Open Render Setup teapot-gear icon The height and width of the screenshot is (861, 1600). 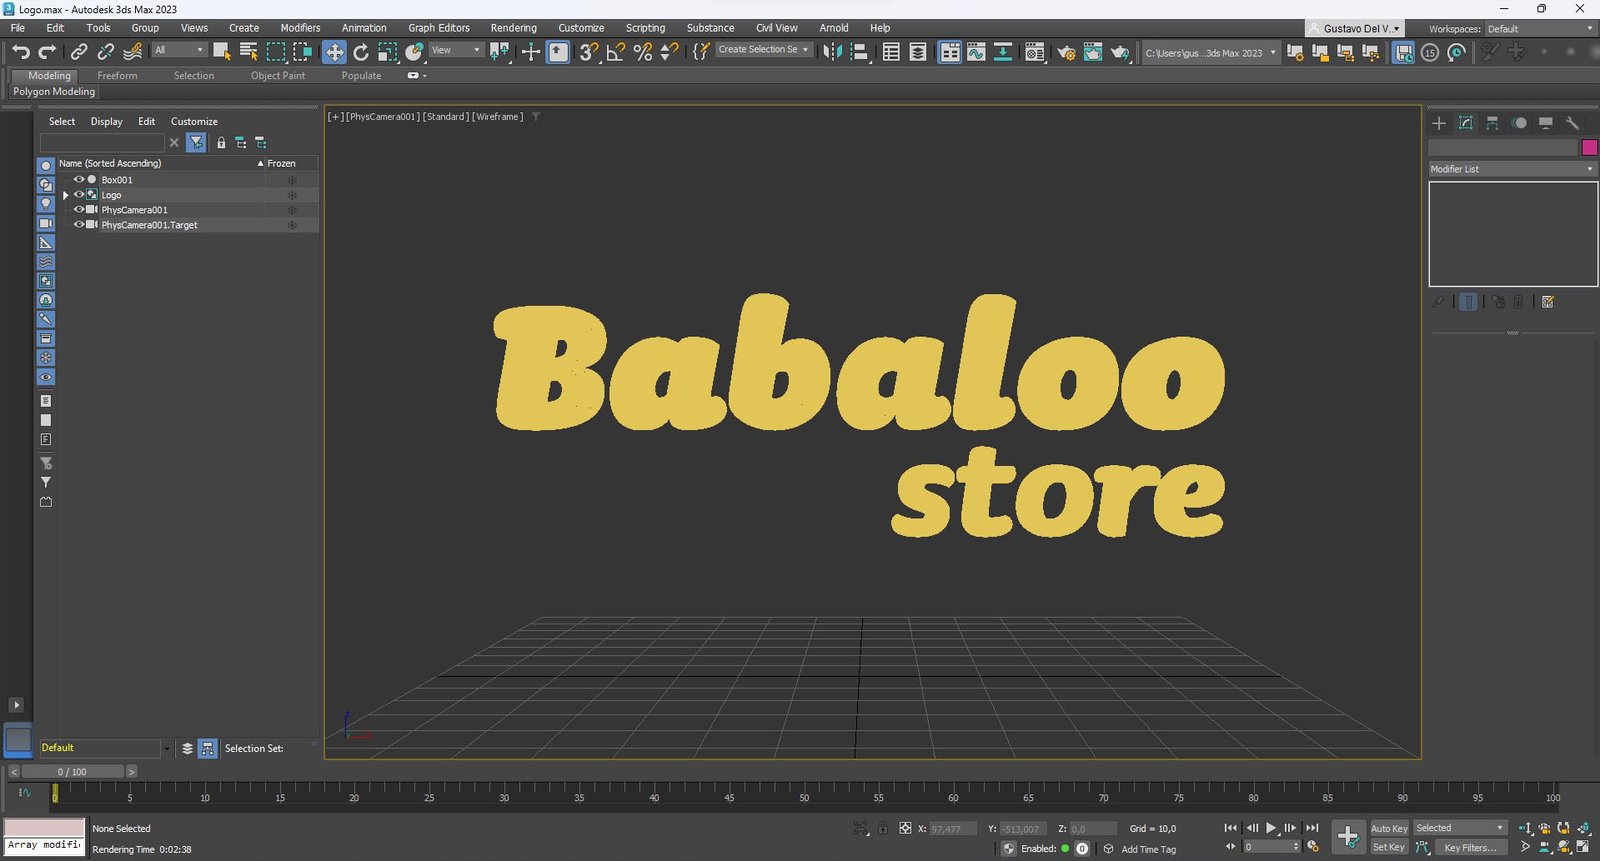point(1066,51)
